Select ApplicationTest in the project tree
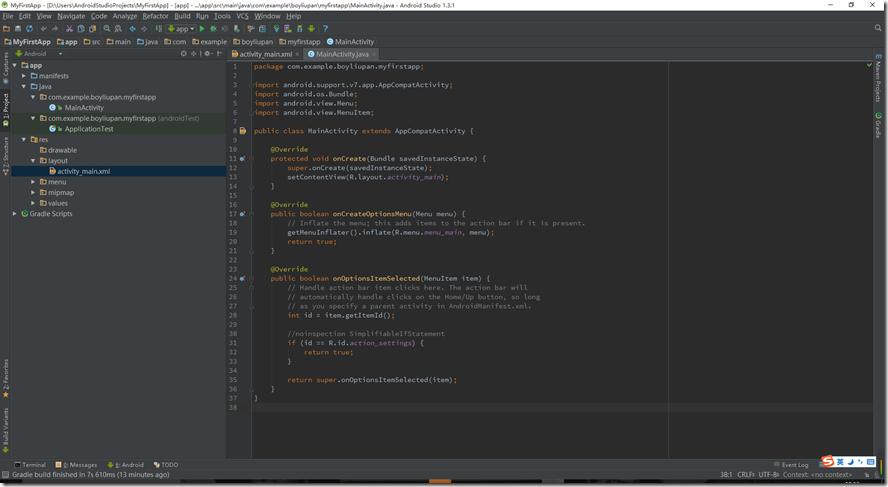 pos(89,129)
